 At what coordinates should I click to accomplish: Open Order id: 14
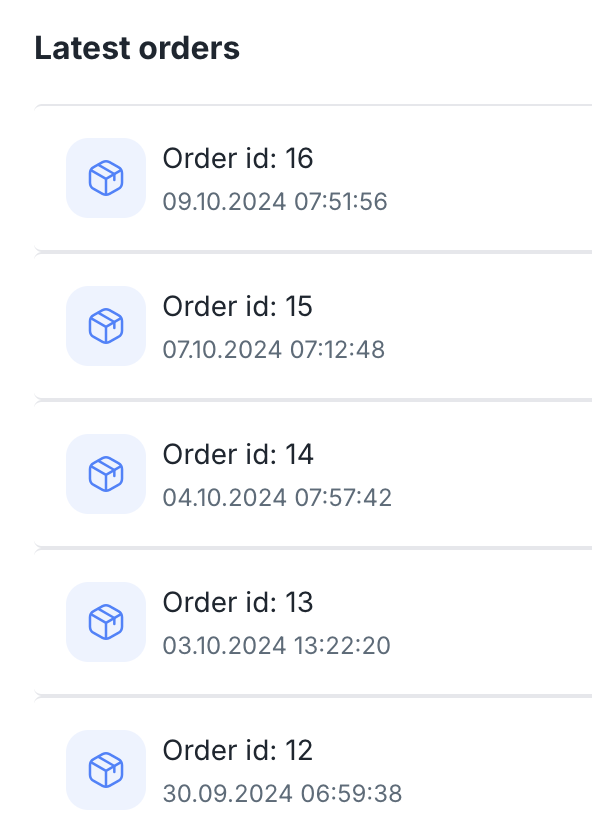click(x=238, y=454)
